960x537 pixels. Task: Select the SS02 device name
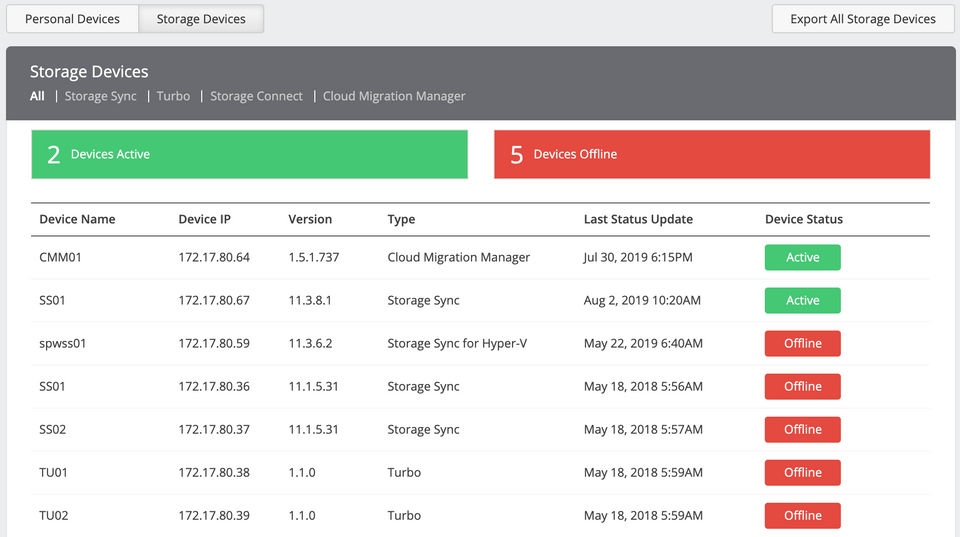[52, 430]
